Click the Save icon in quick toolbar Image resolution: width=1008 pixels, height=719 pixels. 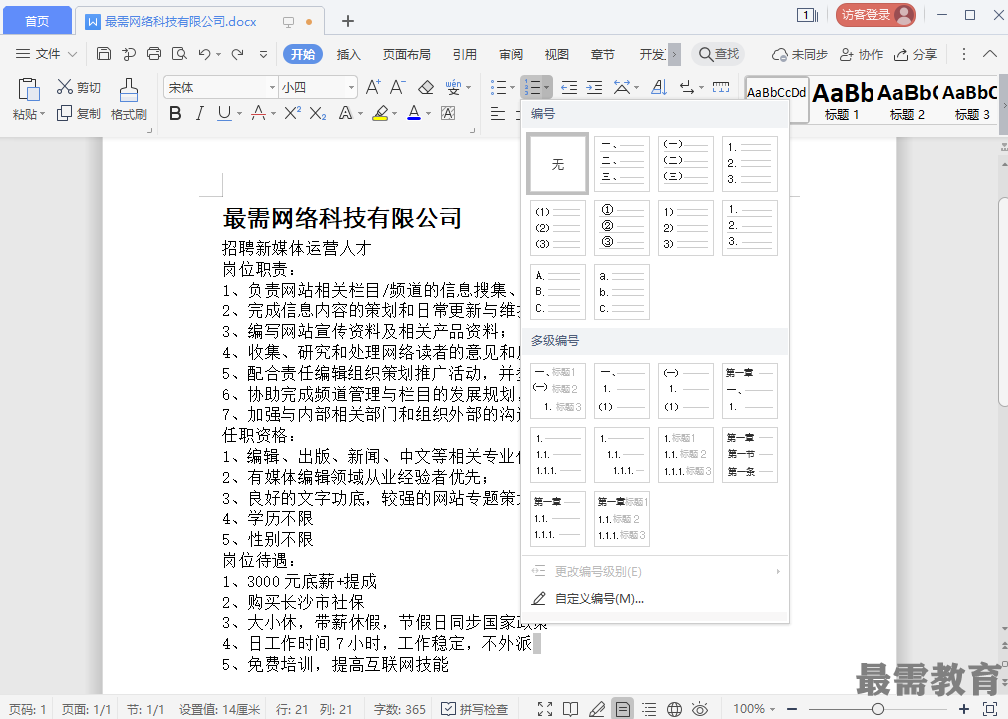104,54
